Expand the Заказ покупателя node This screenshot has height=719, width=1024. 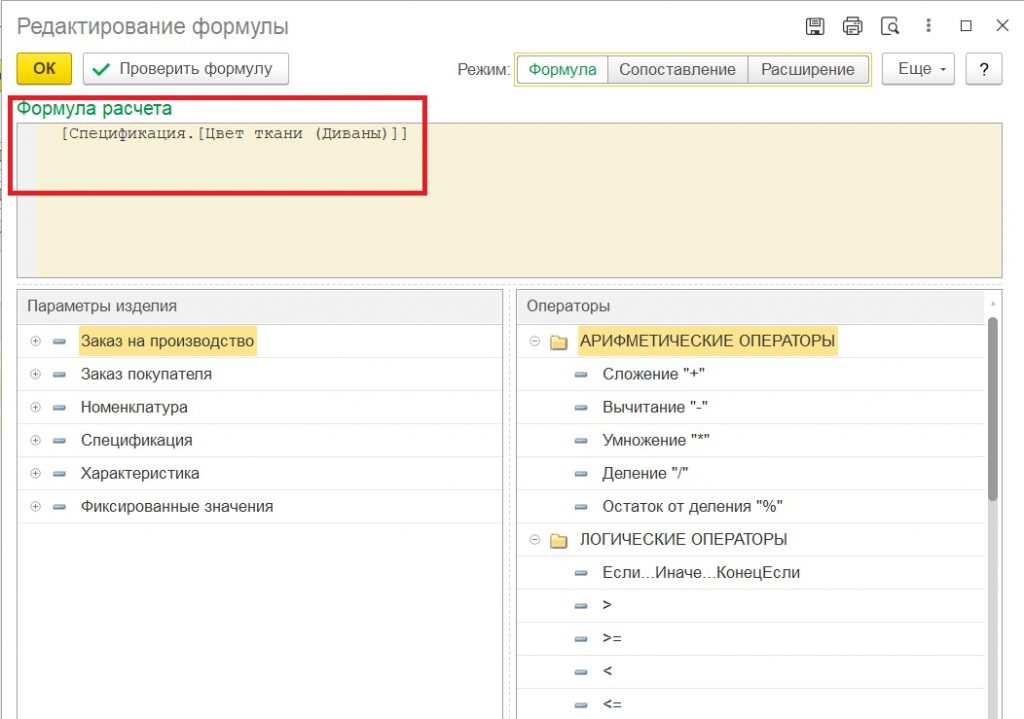[35, 374]
